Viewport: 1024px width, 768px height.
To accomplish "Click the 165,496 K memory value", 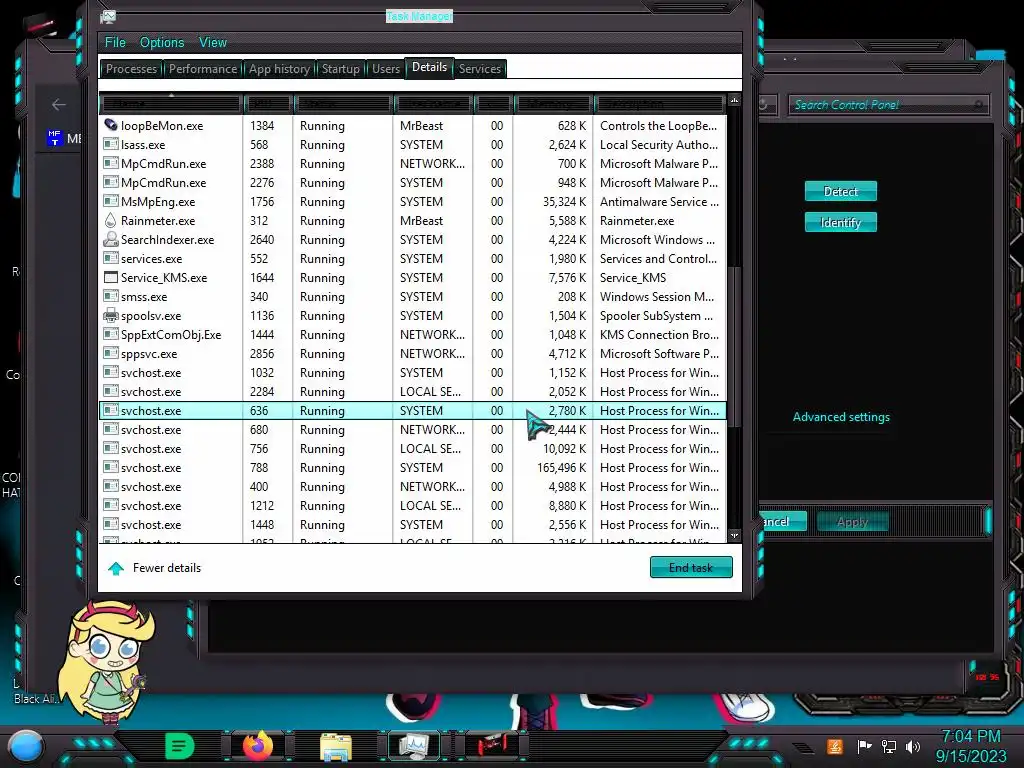I will click(x=561, y=468).
